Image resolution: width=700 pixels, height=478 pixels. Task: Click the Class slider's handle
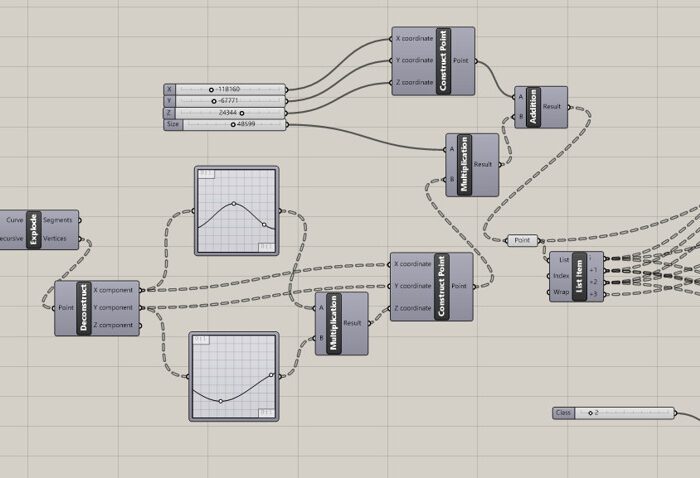pos(590,413)
